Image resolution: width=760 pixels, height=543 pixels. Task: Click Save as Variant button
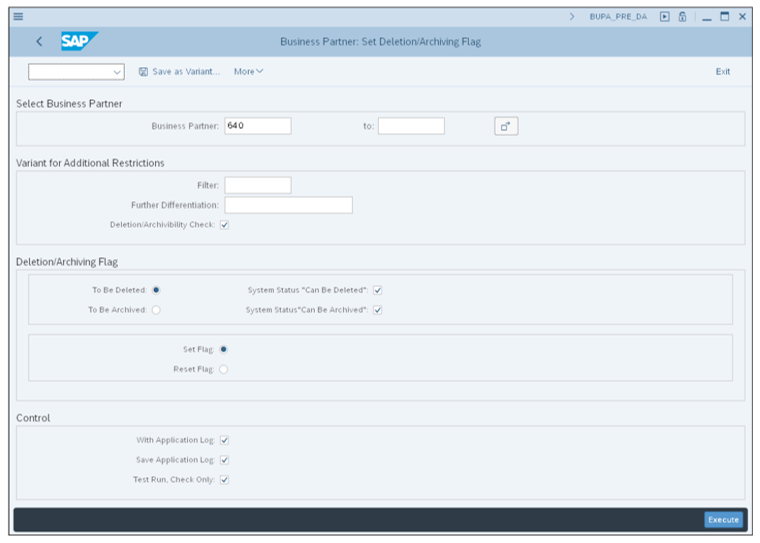tap(179, 72)
